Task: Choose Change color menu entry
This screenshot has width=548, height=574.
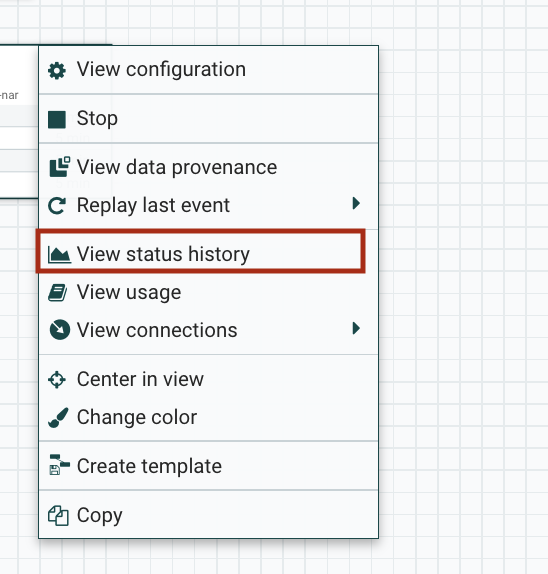Action: [208, 417]
